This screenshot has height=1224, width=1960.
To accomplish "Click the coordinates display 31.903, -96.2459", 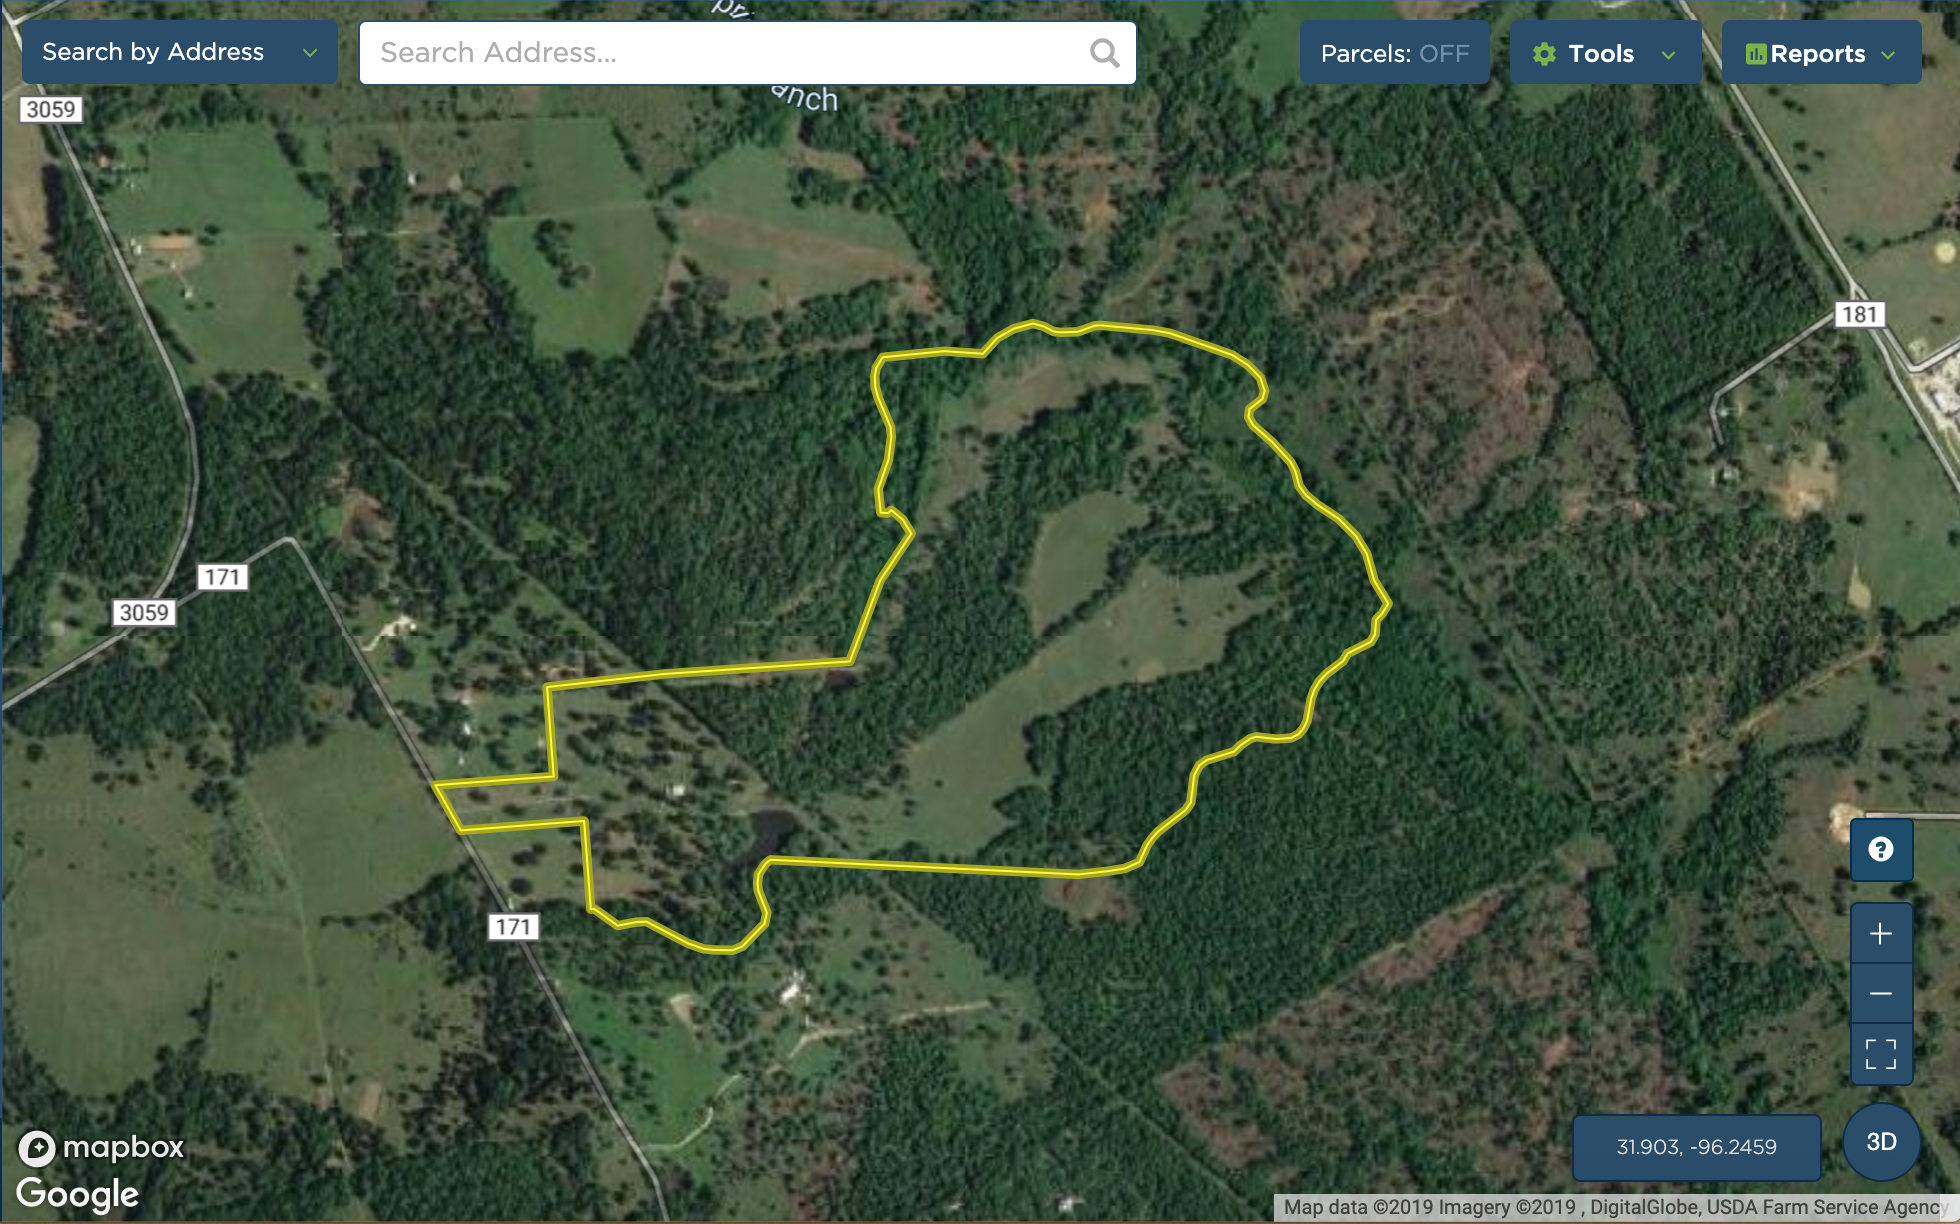I will pyautogui.click(x=1696, y=1147).
